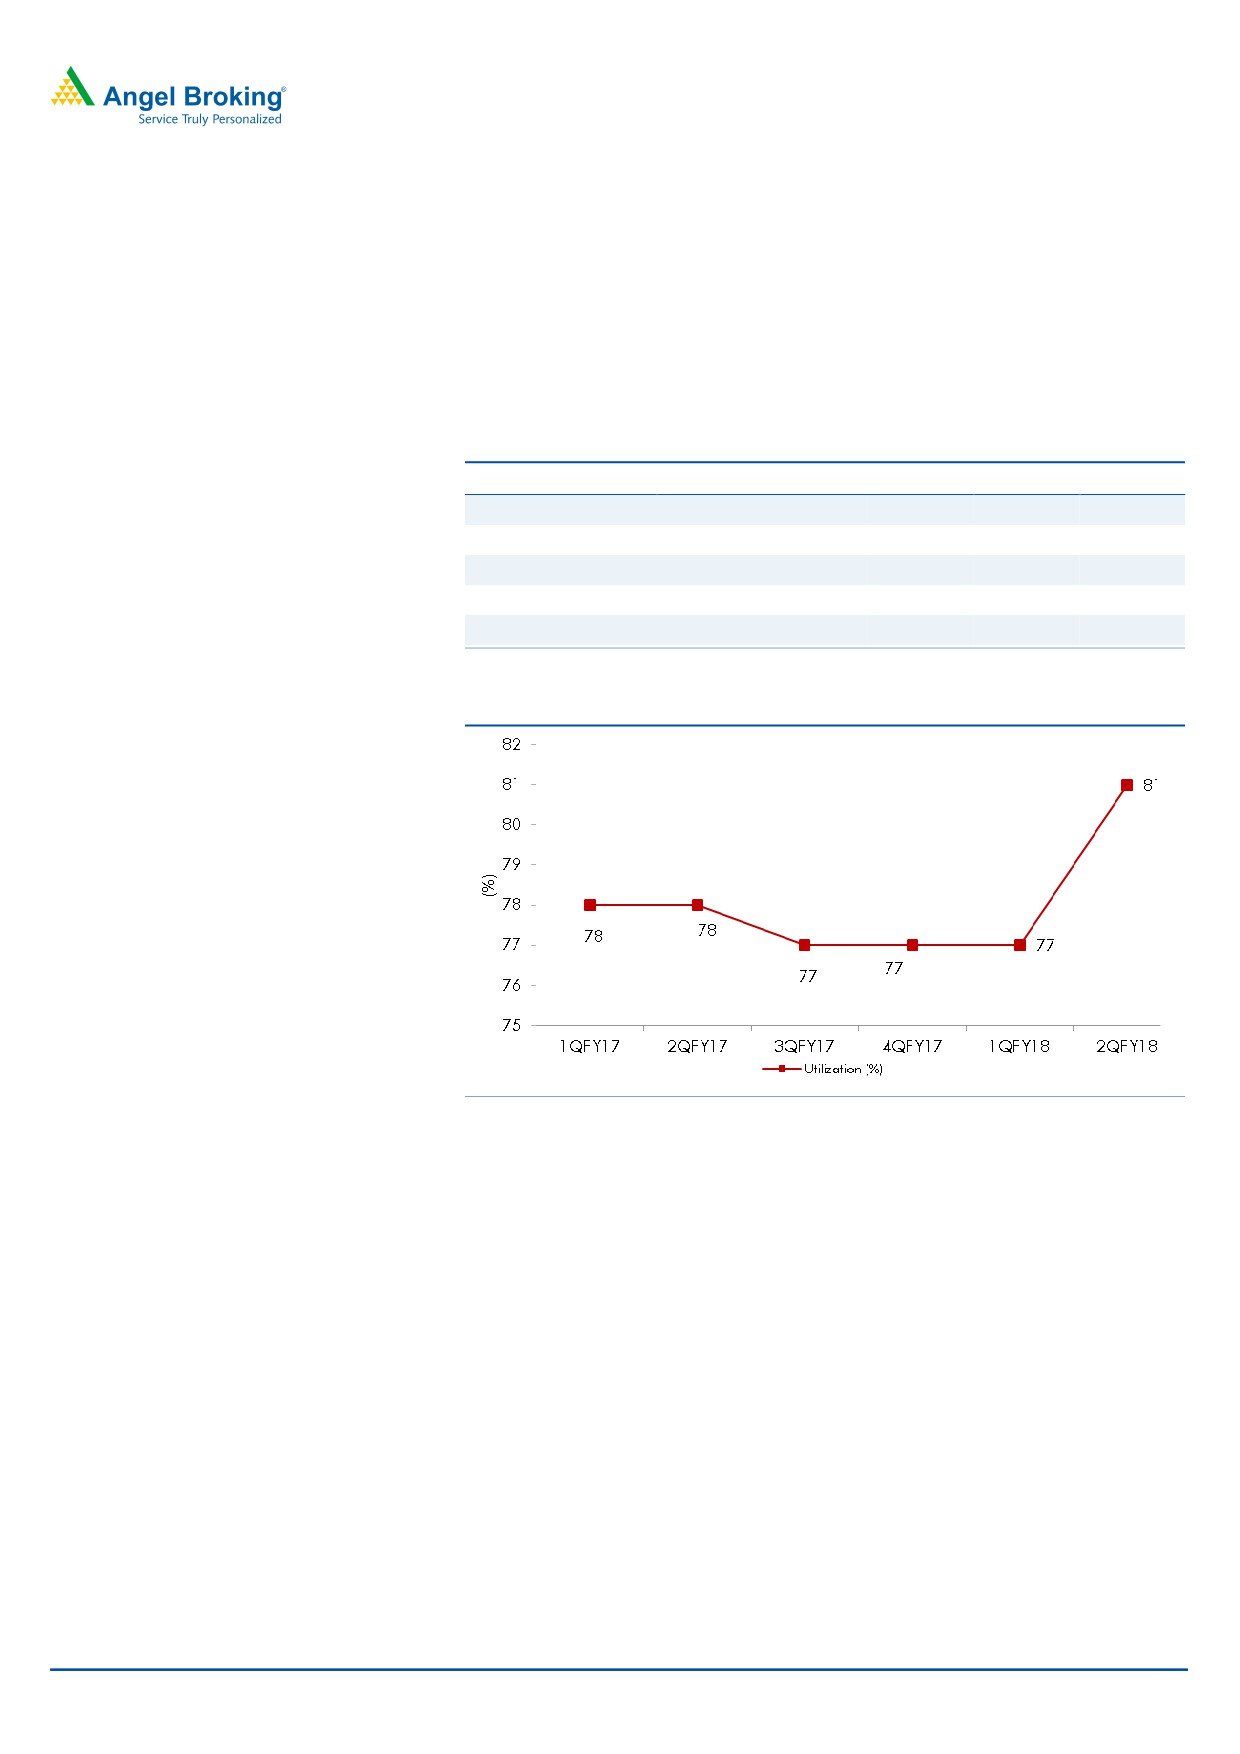Select the 1QFY18 data point marker
The height and width of the screenshot is (1754, 1240).
point(1020,945)
